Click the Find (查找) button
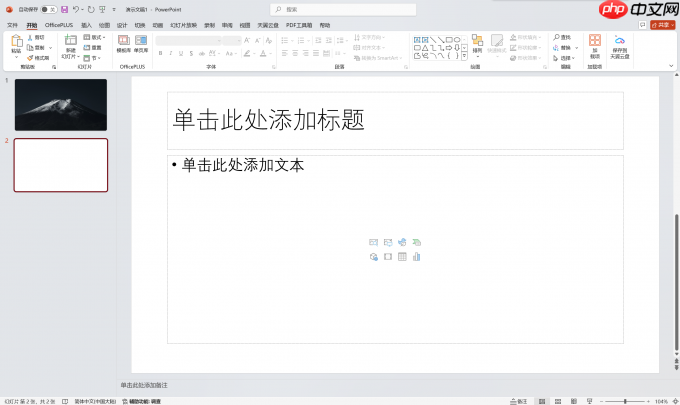Viewport: 680px width, 405px height. pos(562,37)
